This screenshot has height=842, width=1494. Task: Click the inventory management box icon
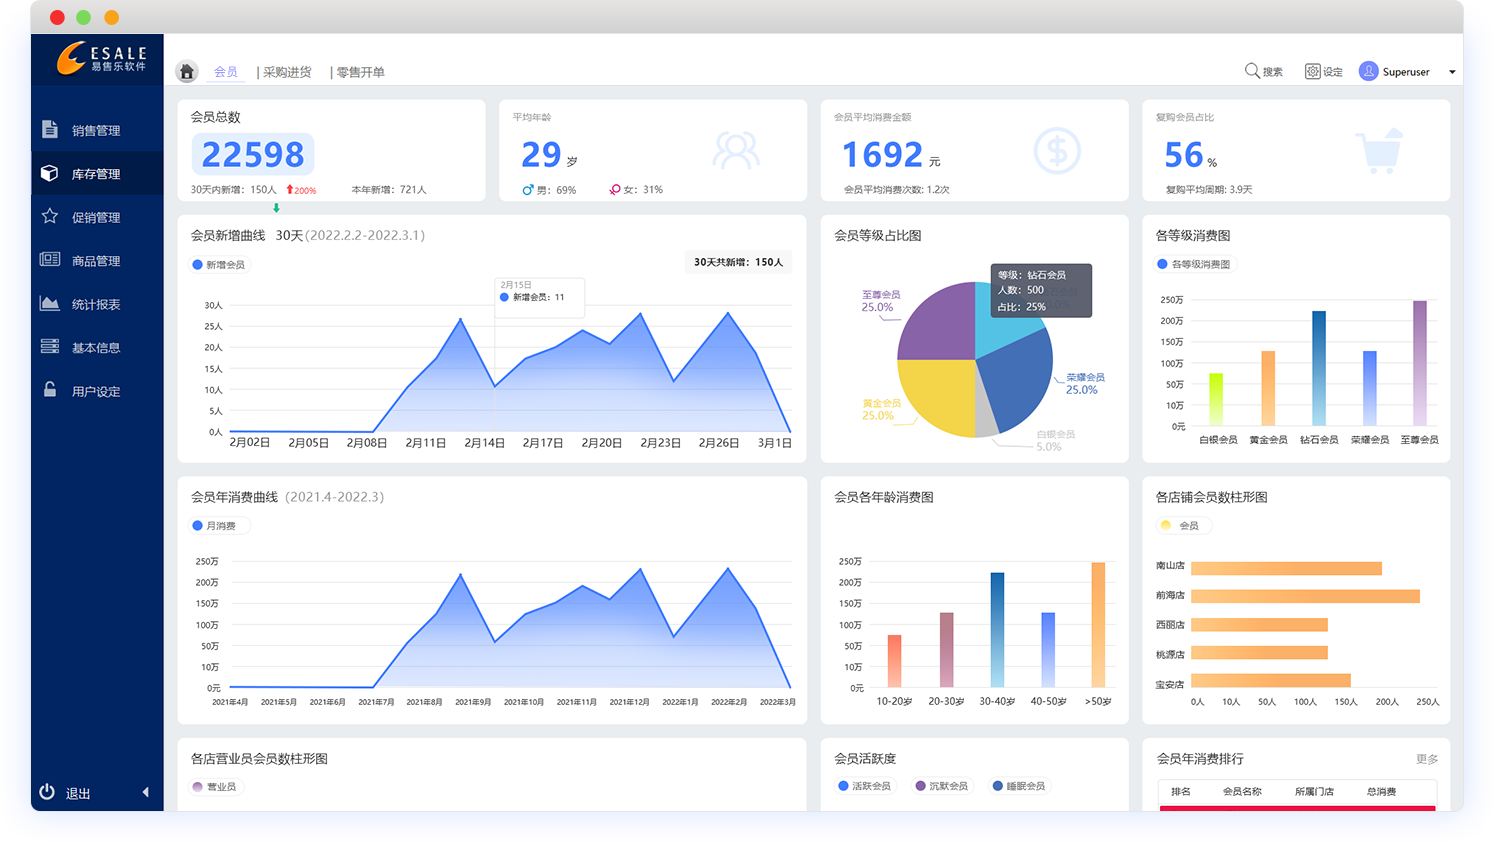point(49,173)
